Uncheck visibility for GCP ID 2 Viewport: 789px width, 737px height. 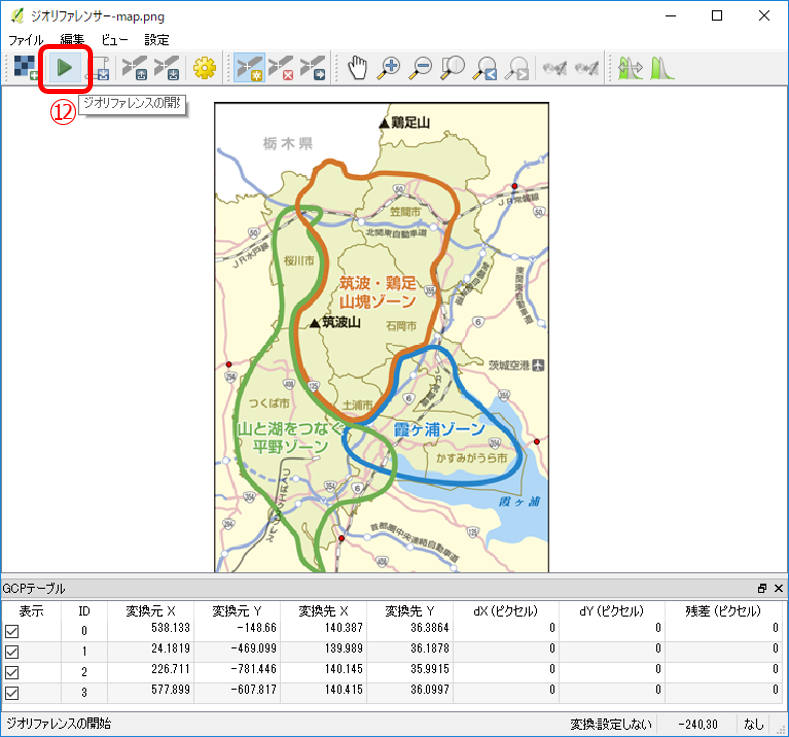[x=12, y=673]
